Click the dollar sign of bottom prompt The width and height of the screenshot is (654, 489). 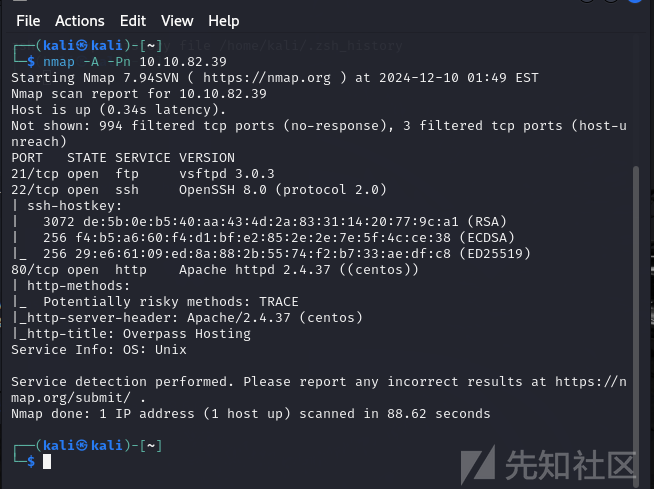(31, 461)
